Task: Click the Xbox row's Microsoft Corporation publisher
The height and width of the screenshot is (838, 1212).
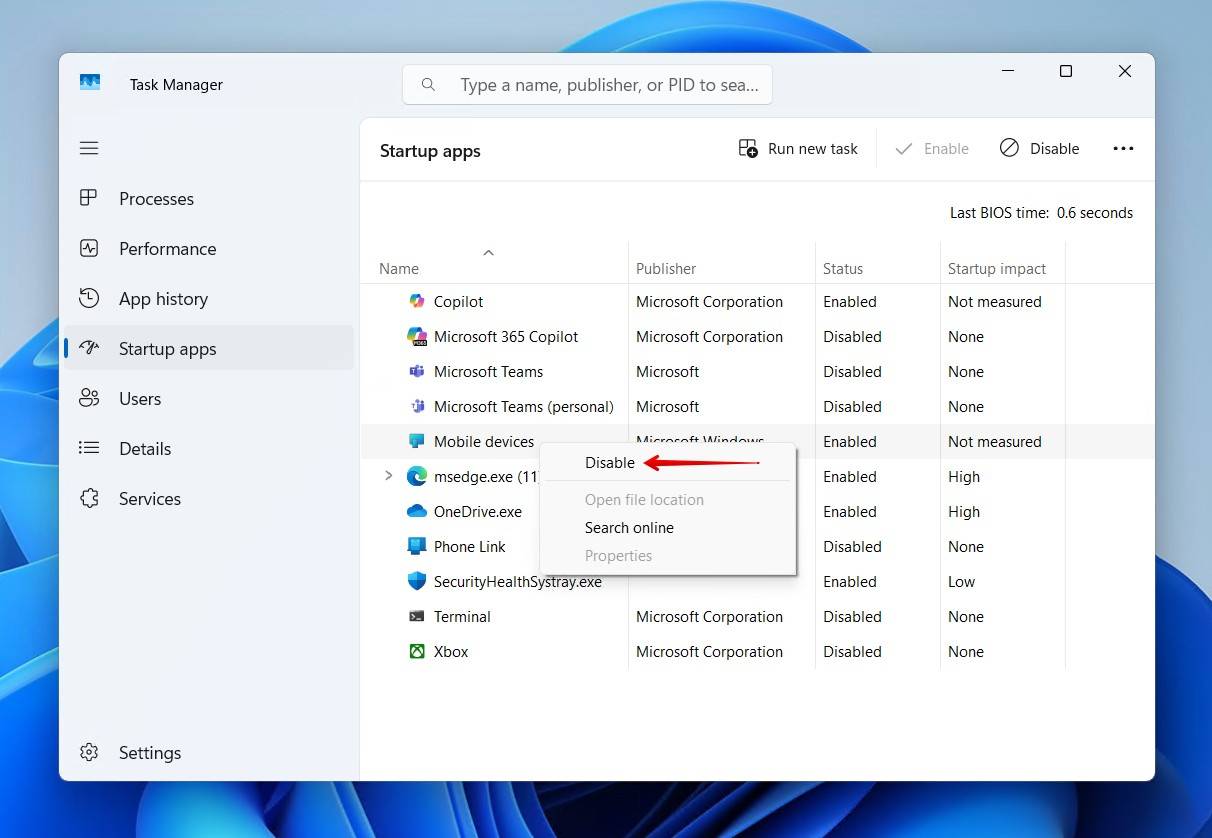Action: pos(709,651)
